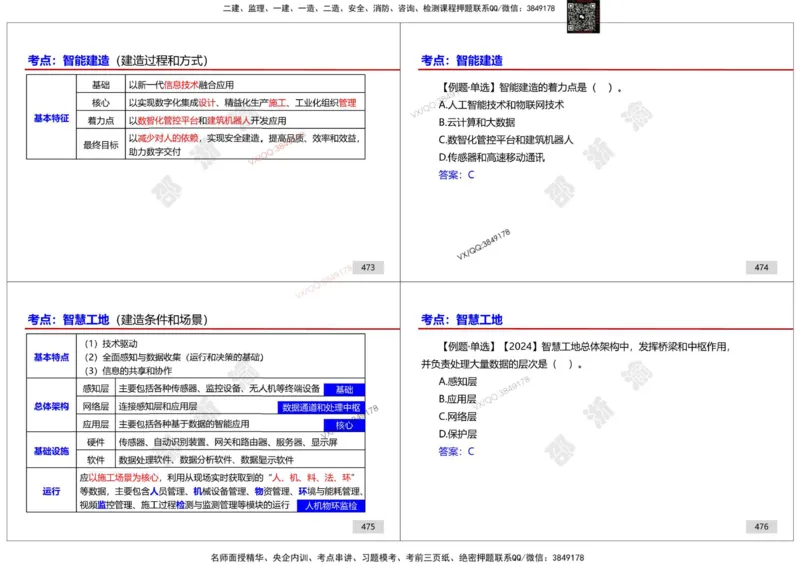Choose option A.人工智能技术和物联网技术
Image resolution: width=800 pixels, height=566 pixels.
(x=501, y=105)
